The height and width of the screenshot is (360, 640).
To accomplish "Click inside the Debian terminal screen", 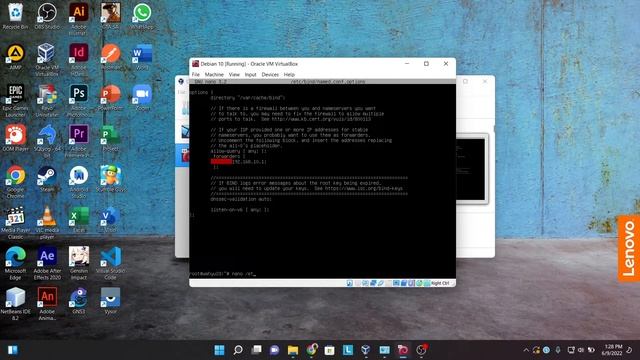I will 322,180.
